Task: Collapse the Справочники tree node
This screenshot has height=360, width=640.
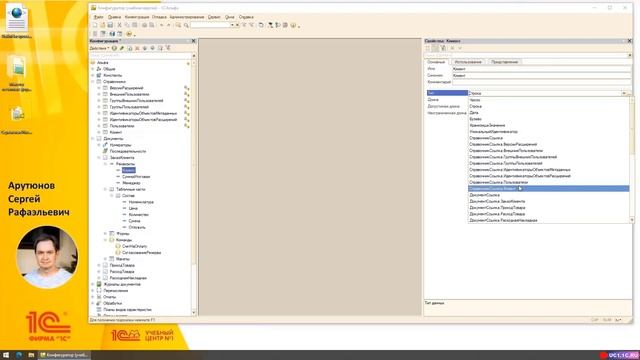Action: click(93, 82)
